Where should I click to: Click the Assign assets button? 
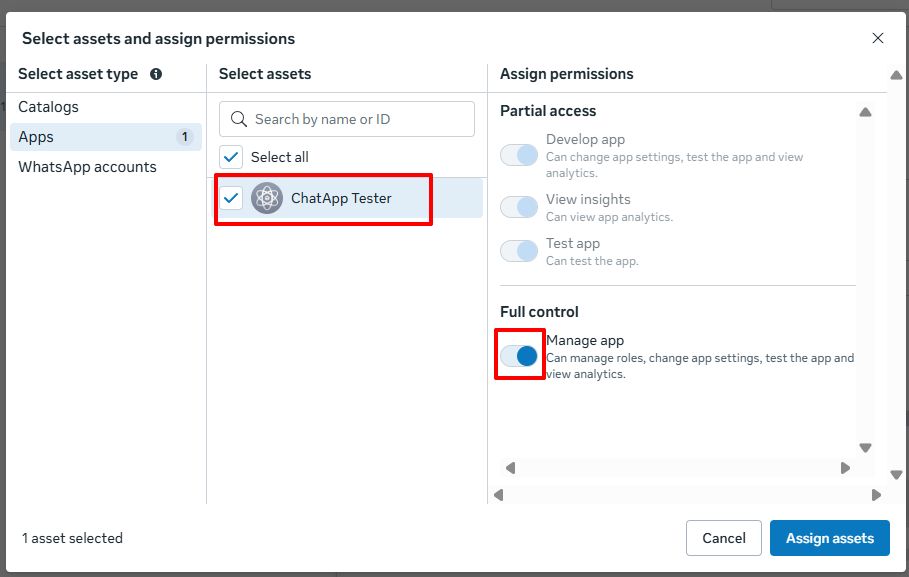coord(829,538)
